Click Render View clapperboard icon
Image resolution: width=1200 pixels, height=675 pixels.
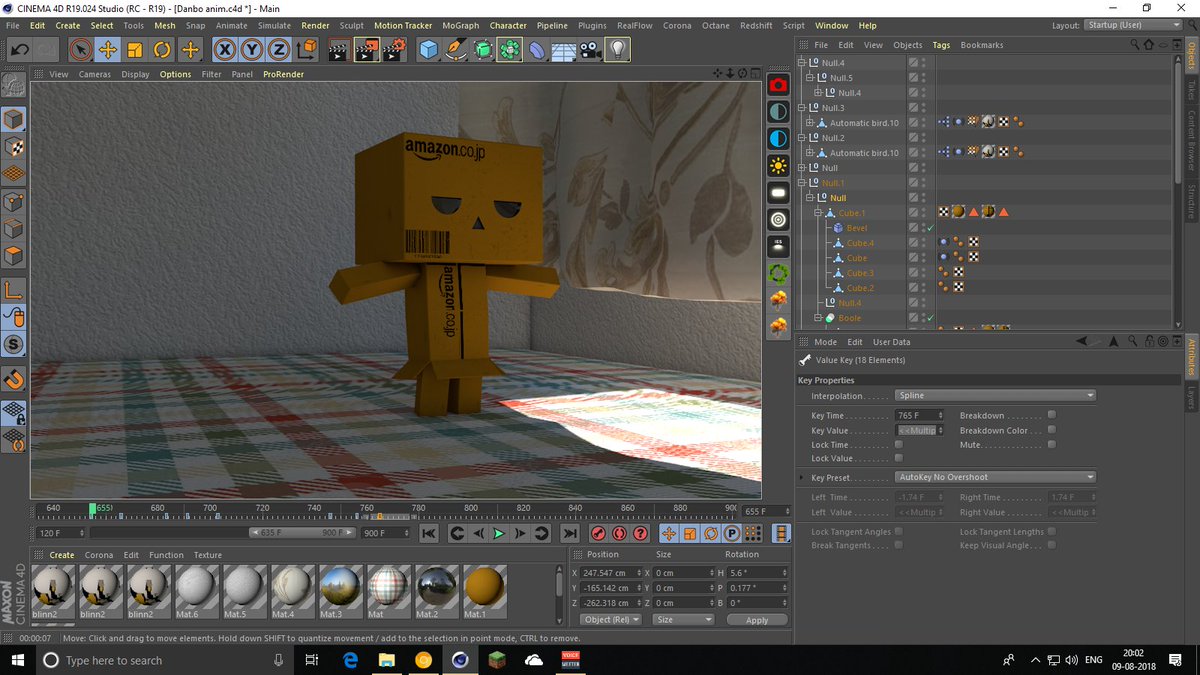[x=340, y=49]
